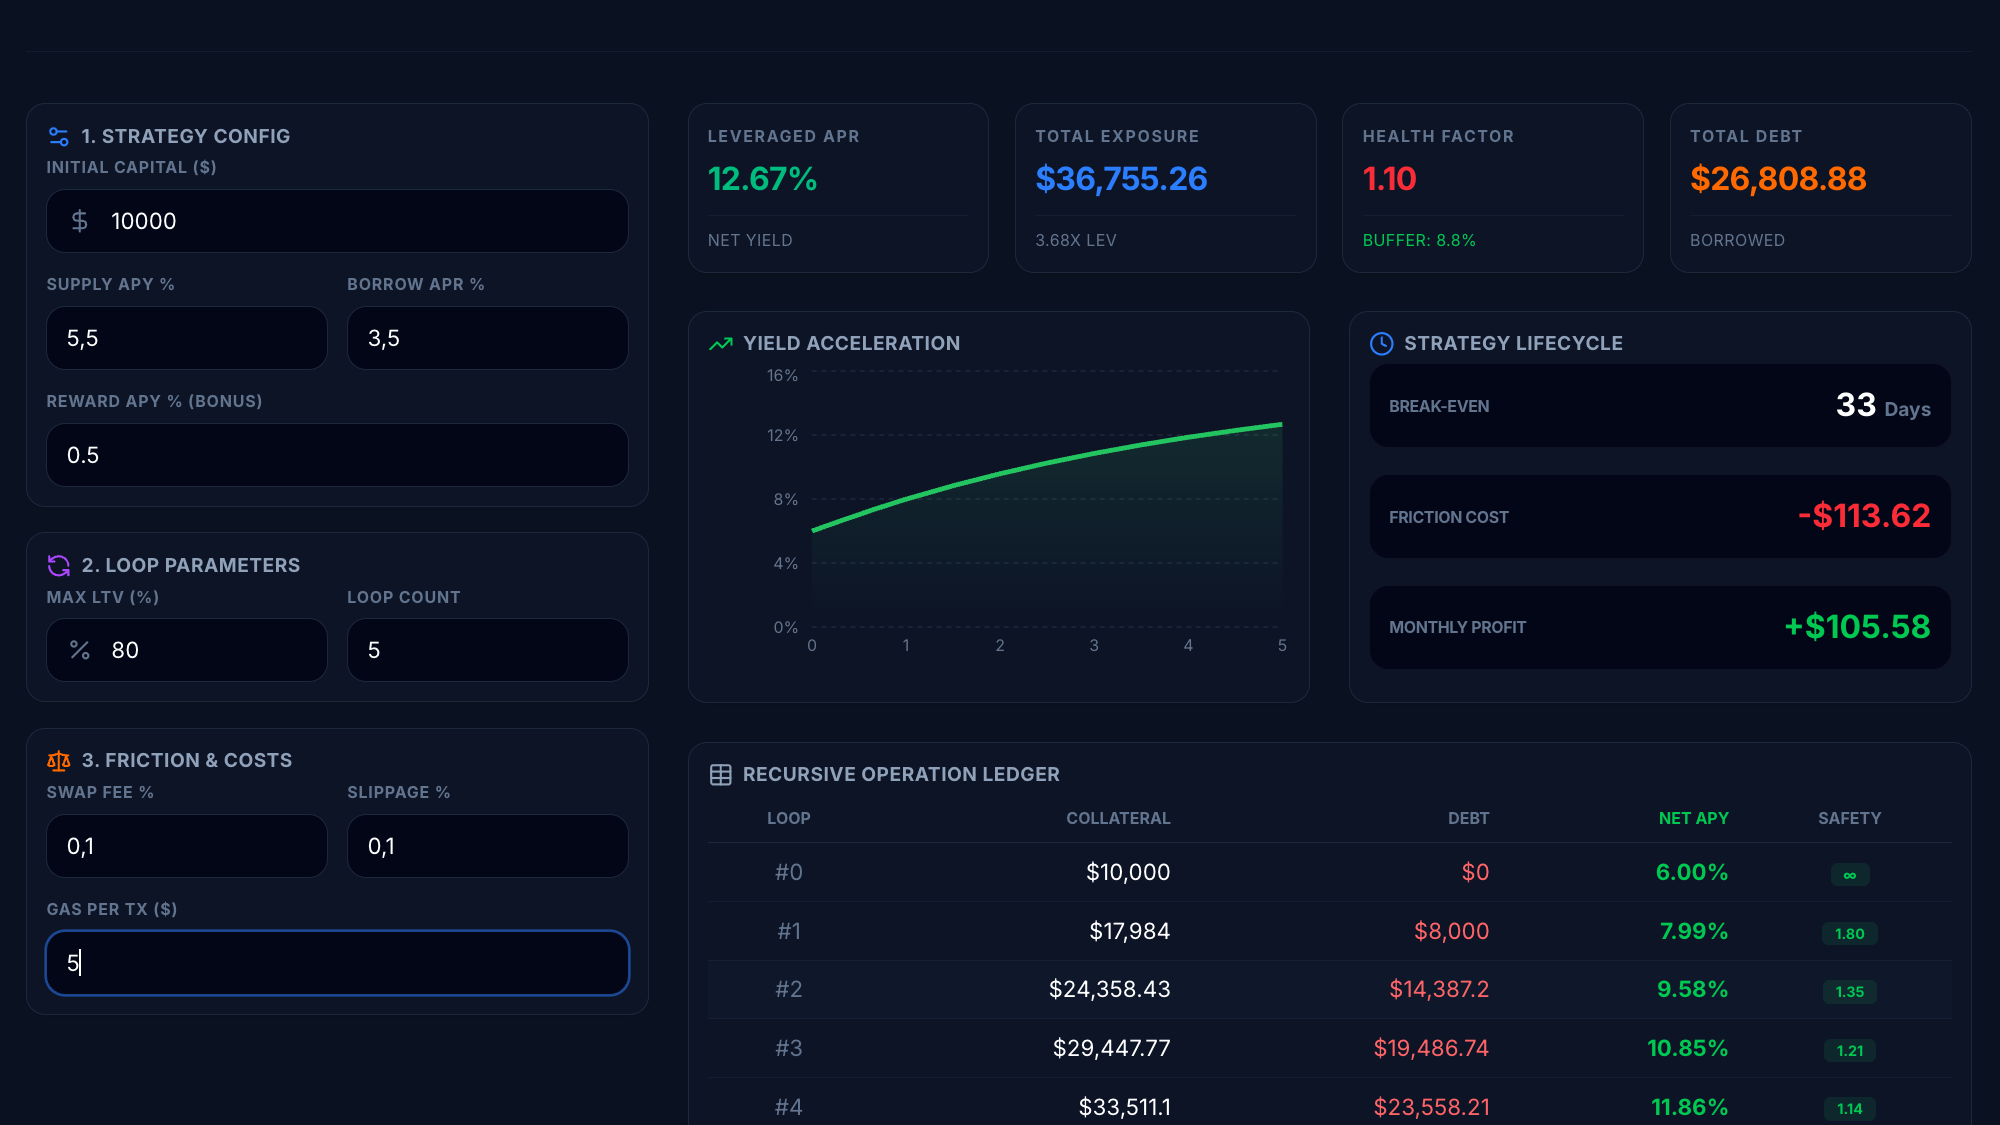
Task: Click the Yield Acceleration trend icon
Action: pos(721,344)
